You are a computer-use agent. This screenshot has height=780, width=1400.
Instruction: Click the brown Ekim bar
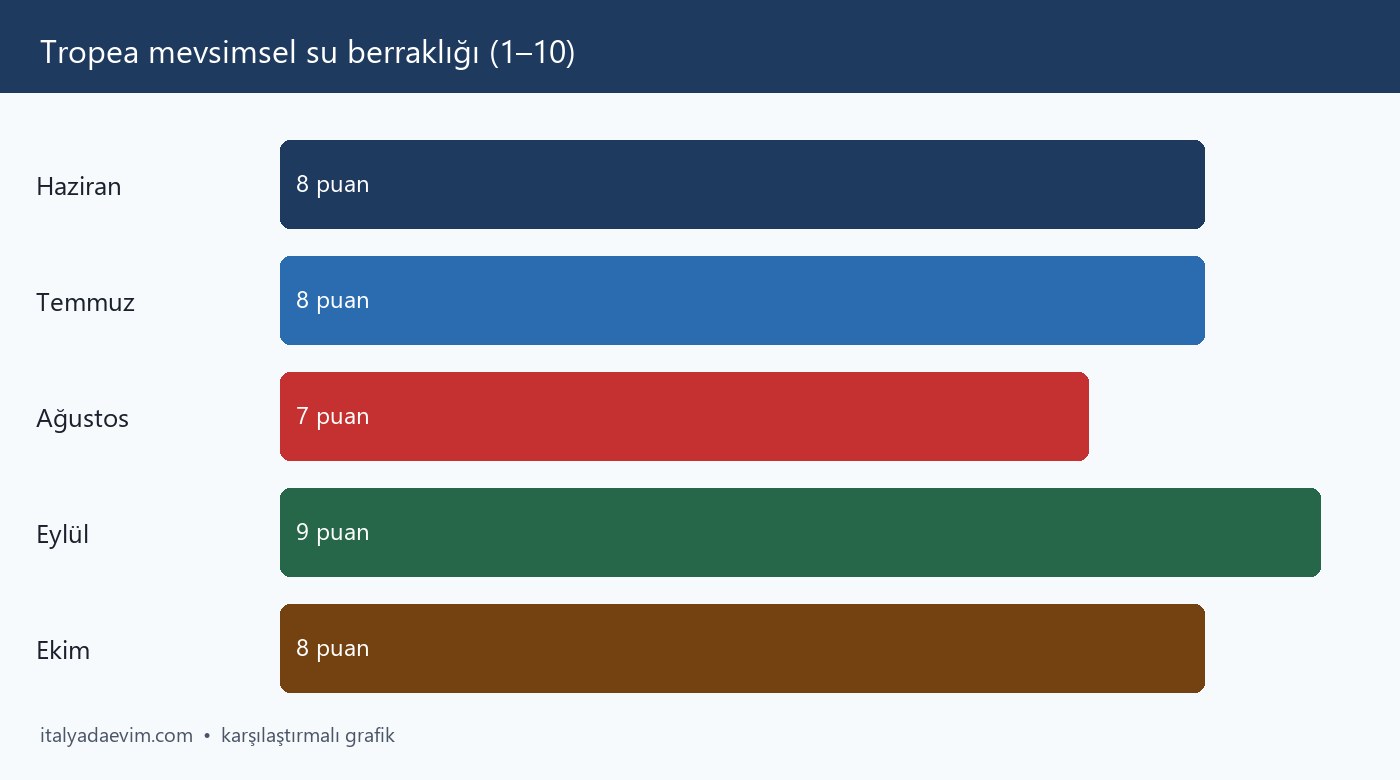pyautogui.click(x=742, y=649)
